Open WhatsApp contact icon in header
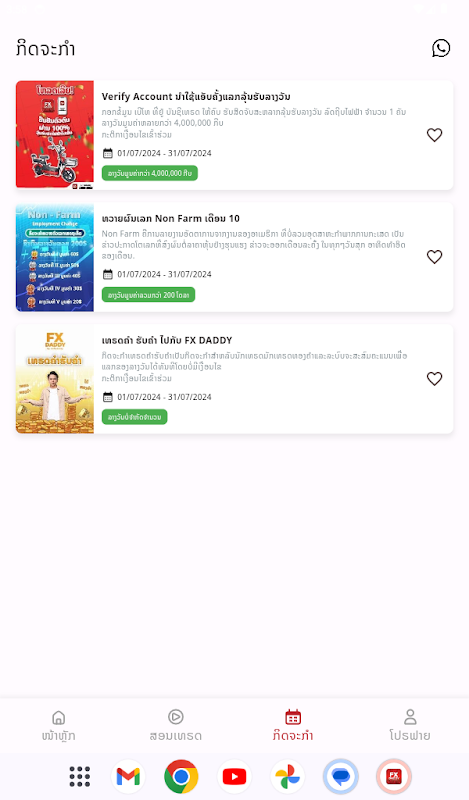 (x=441, y=48)
